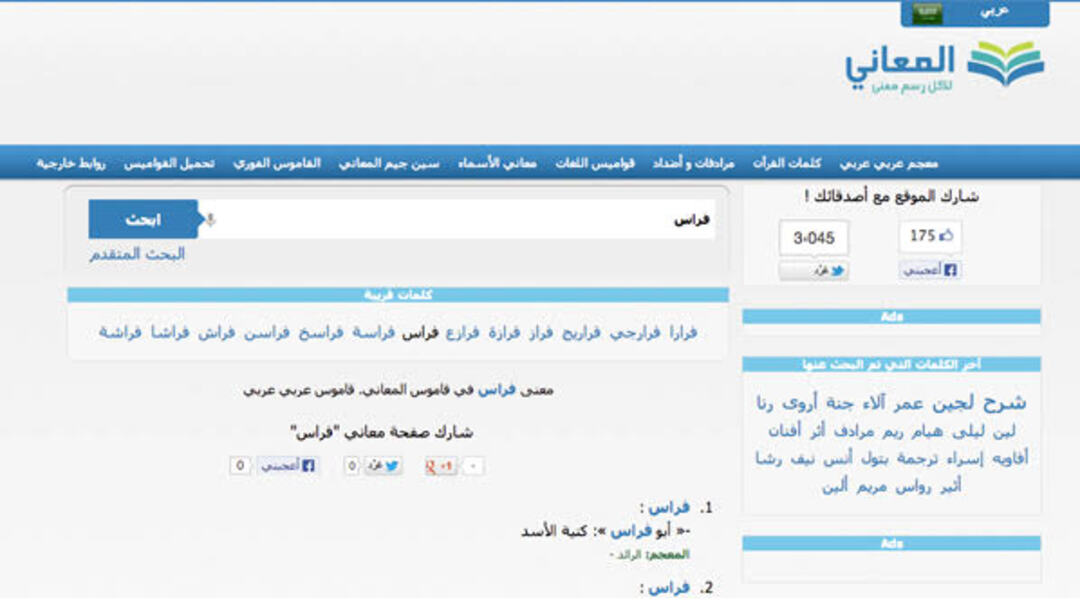
Task: Open the عربي language dropdown
Action: (x=975, y=13)
